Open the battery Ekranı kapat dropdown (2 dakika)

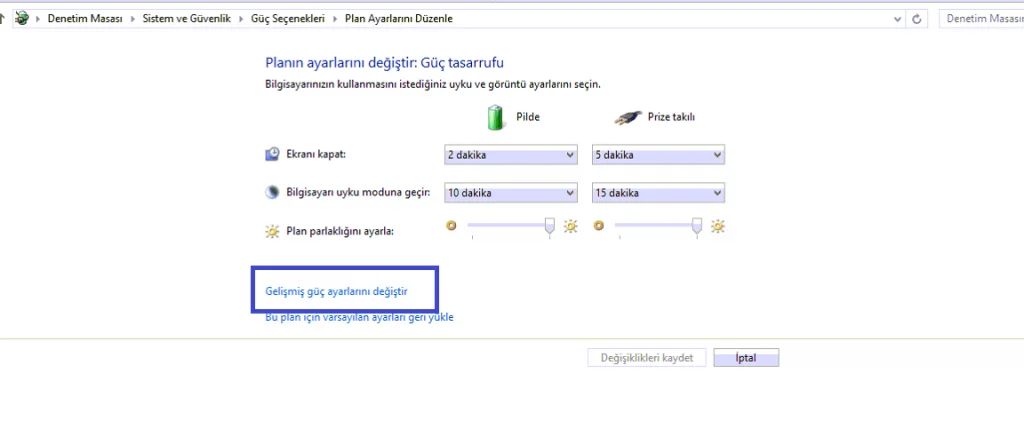[x=510, y=155]
